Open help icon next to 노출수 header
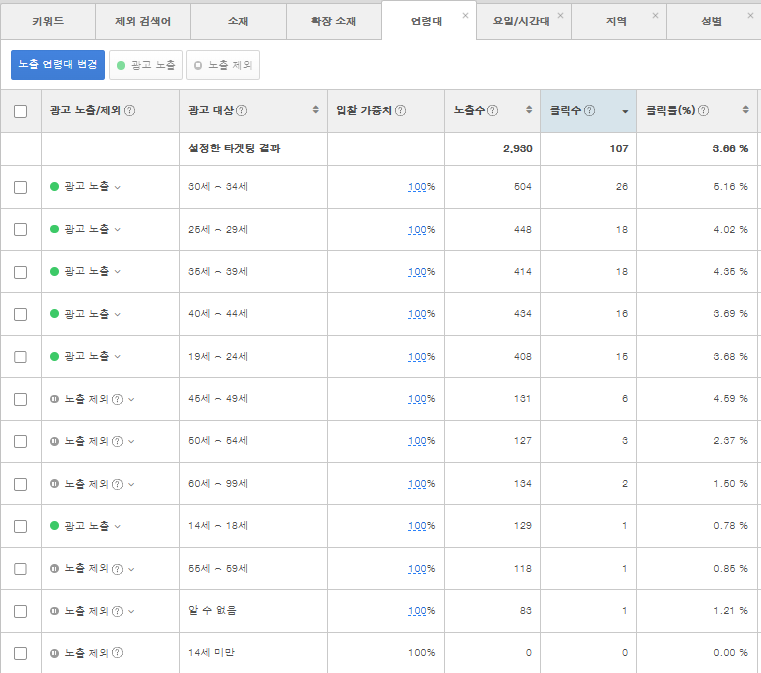The image size is (761, 673). click(x=492, y=111)
